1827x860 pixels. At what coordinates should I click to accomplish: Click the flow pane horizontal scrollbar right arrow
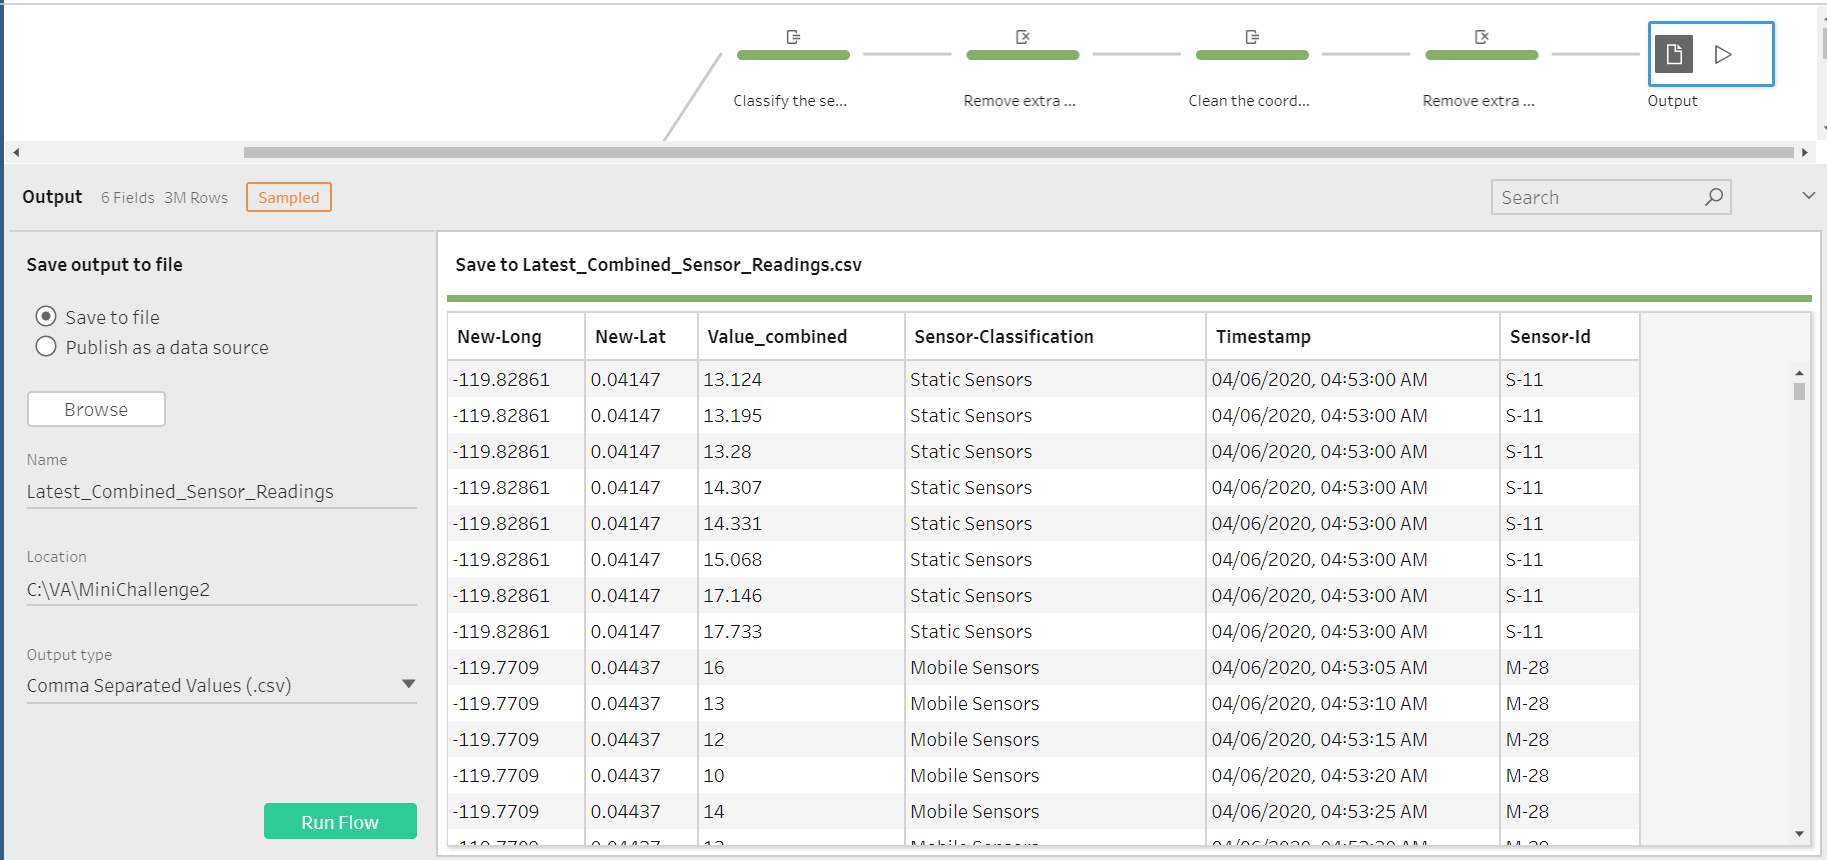click(x=1805, y=153)
